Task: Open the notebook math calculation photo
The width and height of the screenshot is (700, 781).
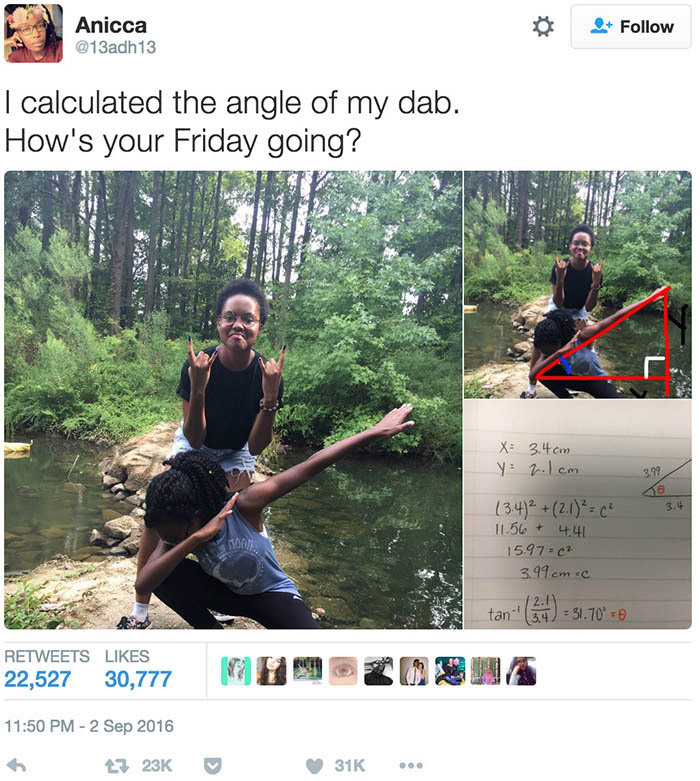Action: pyautogui.click(x=578, y=515)
